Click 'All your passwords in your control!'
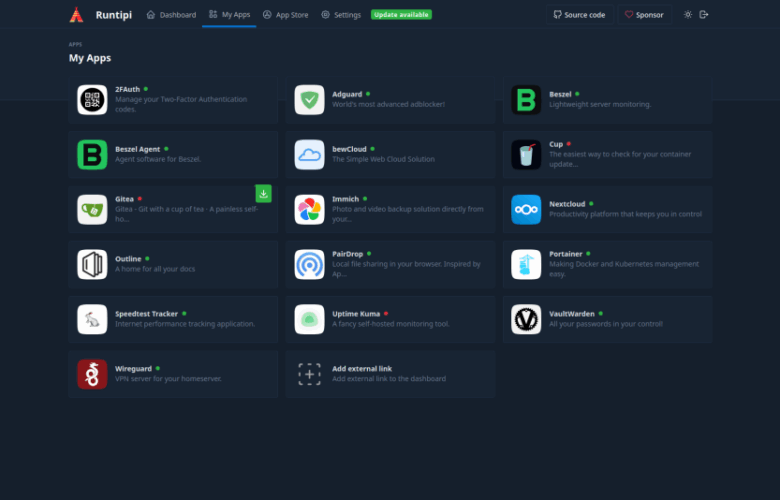Viewport: 780px width, 500px height. [605, 323]
